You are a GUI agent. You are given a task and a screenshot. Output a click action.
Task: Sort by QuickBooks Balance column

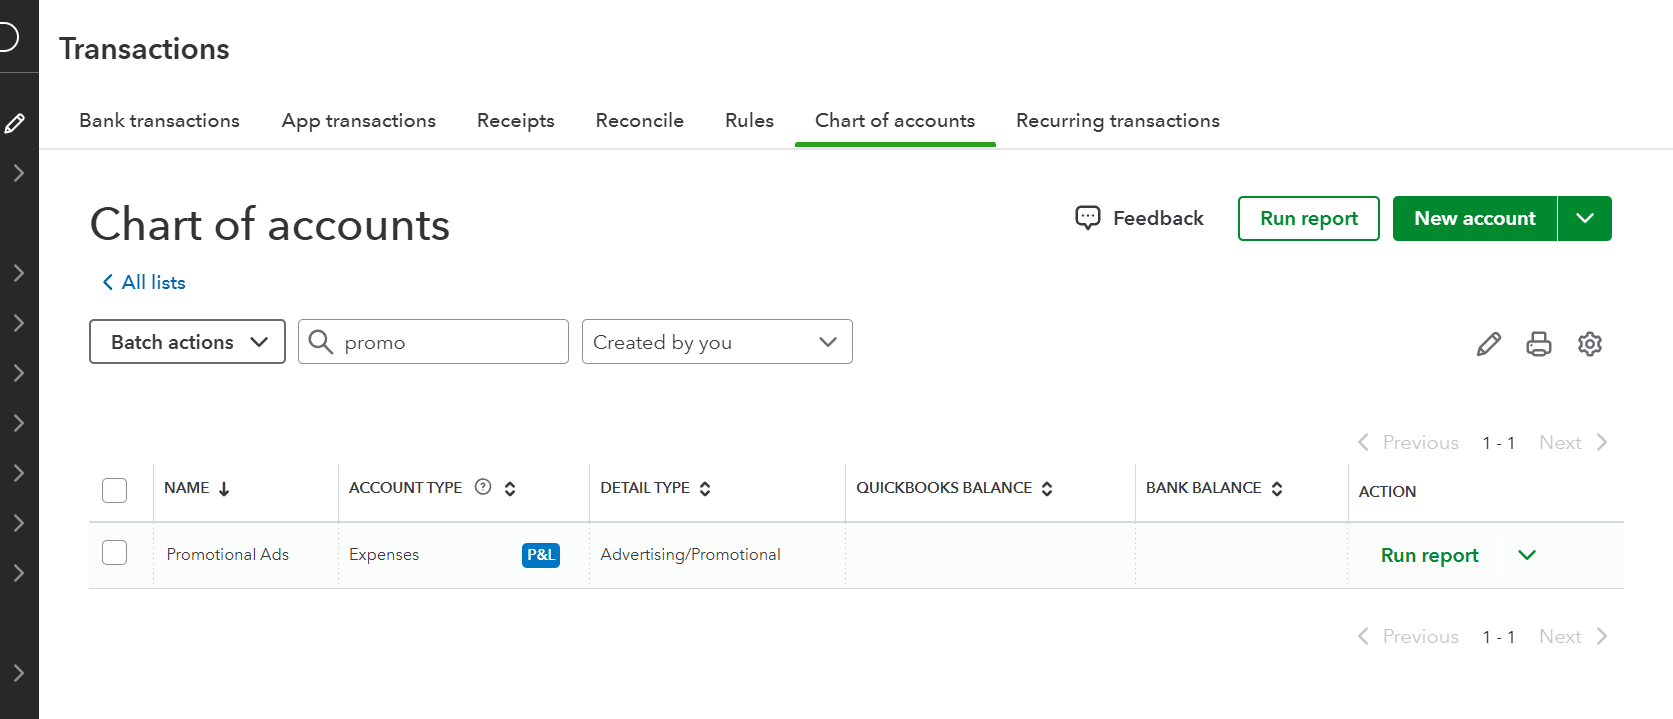[1047, 488]
